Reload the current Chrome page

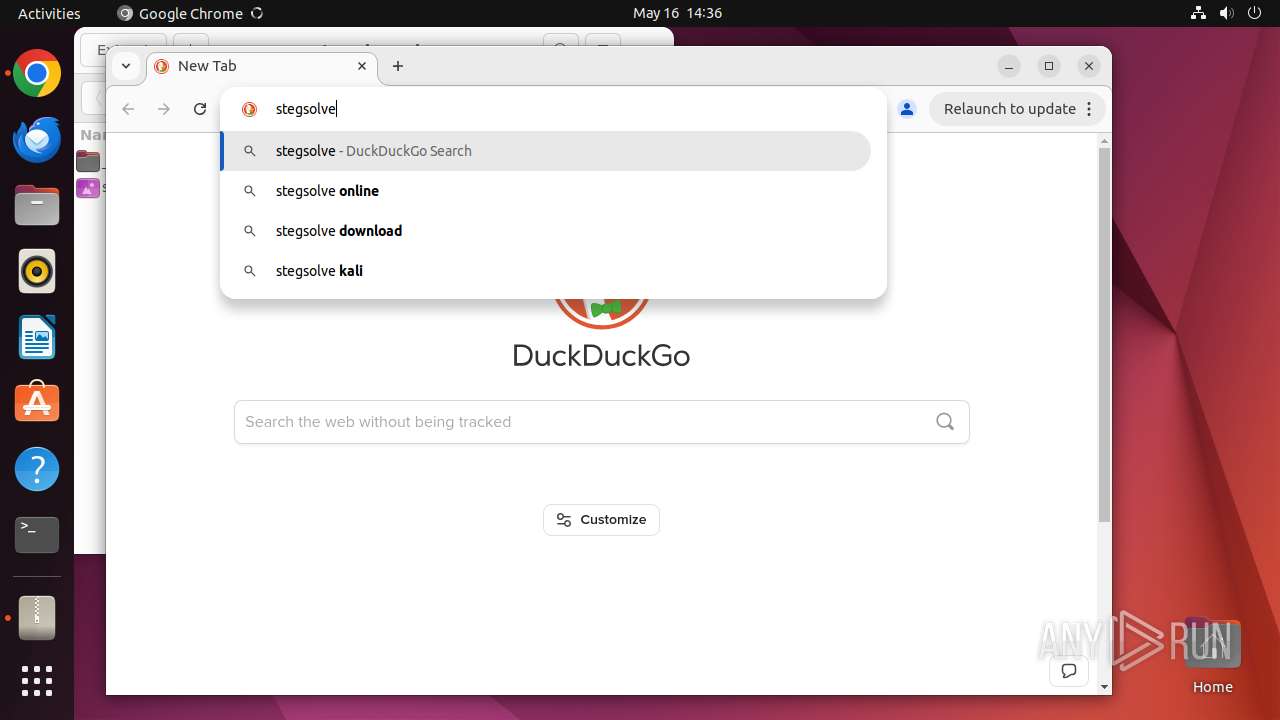point(200,109)
